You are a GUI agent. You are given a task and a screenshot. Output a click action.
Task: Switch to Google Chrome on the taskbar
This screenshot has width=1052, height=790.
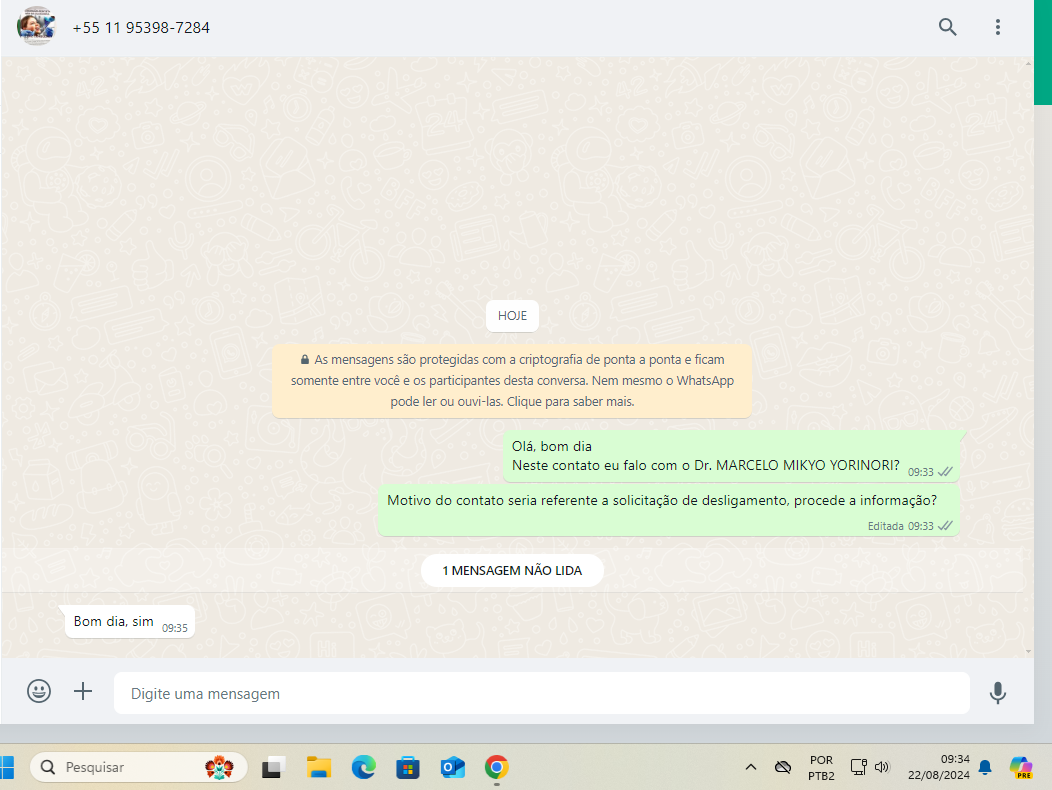click(x=496, y=767)
